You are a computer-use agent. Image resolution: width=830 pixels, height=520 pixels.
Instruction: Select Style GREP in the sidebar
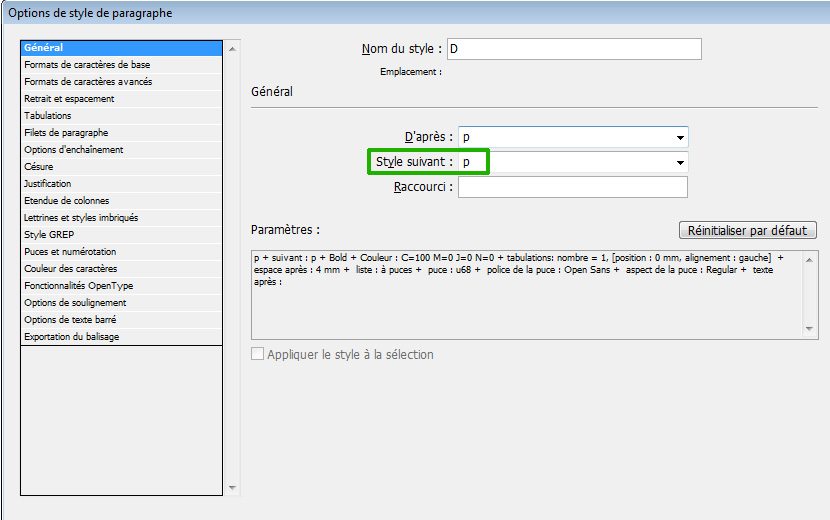(x=49, y=235)
